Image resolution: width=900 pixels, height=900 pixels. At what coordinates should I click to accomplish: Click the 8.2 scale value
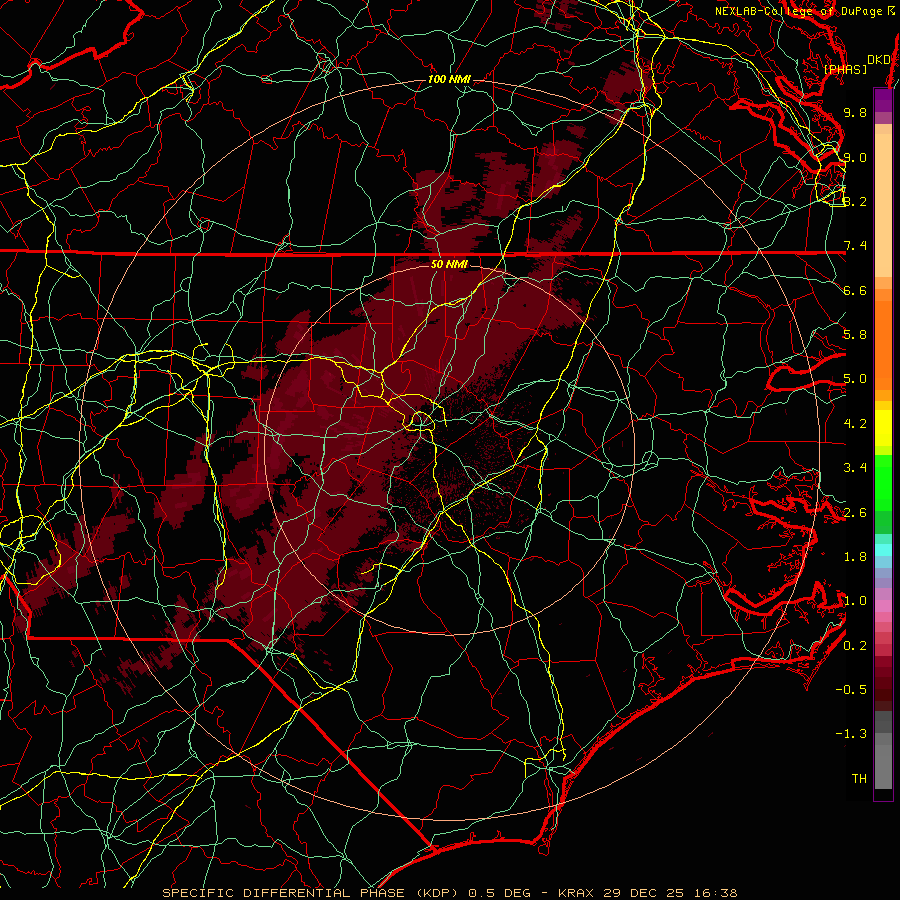tap(855, 201)
